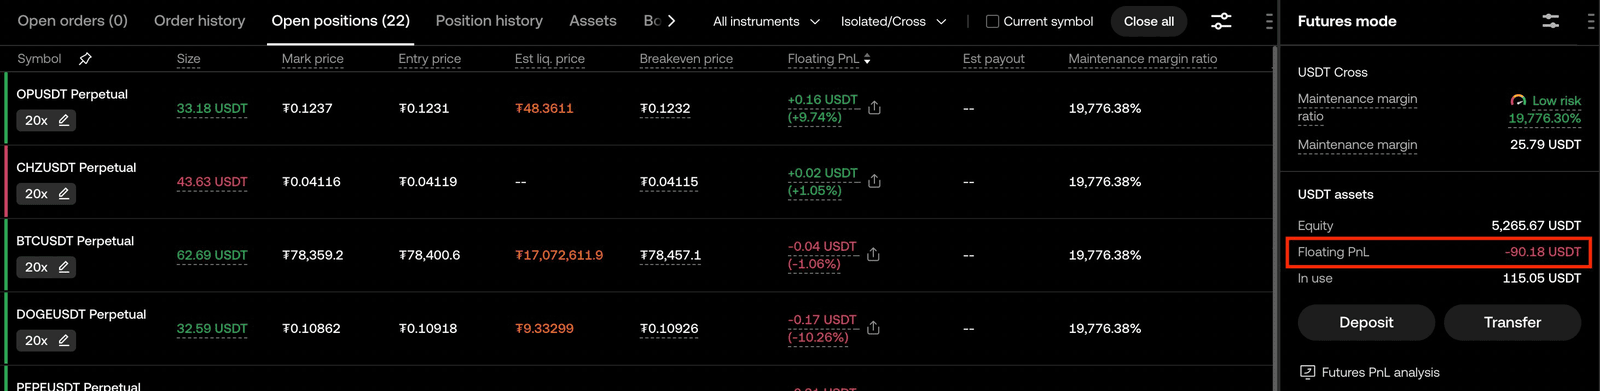Viewport: 1600px width, 391px height.
Task: Click CHZUSDT Perpetual symbol name
Action: pos(76,167)
